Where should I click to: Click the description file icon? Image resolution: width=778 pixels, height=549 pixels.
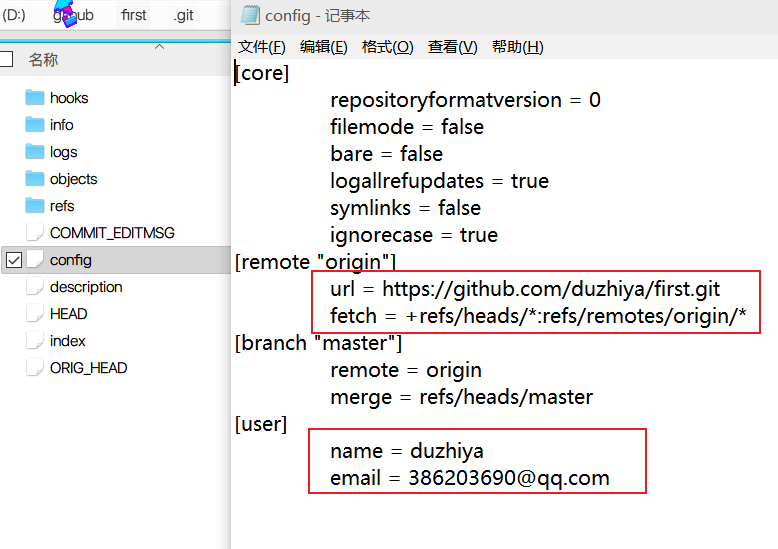click(x=35, y=286)
